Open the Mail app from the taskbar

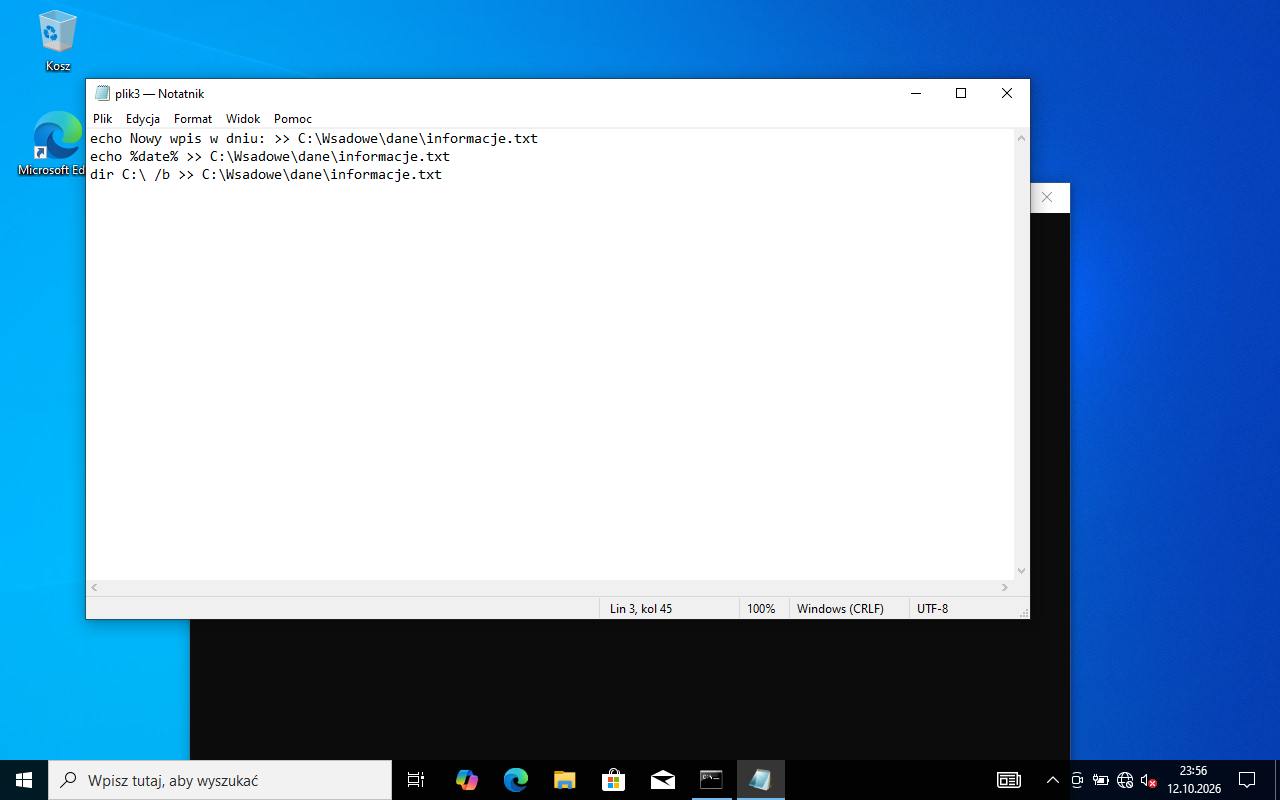pyautogui.click(x=662, y=780)
